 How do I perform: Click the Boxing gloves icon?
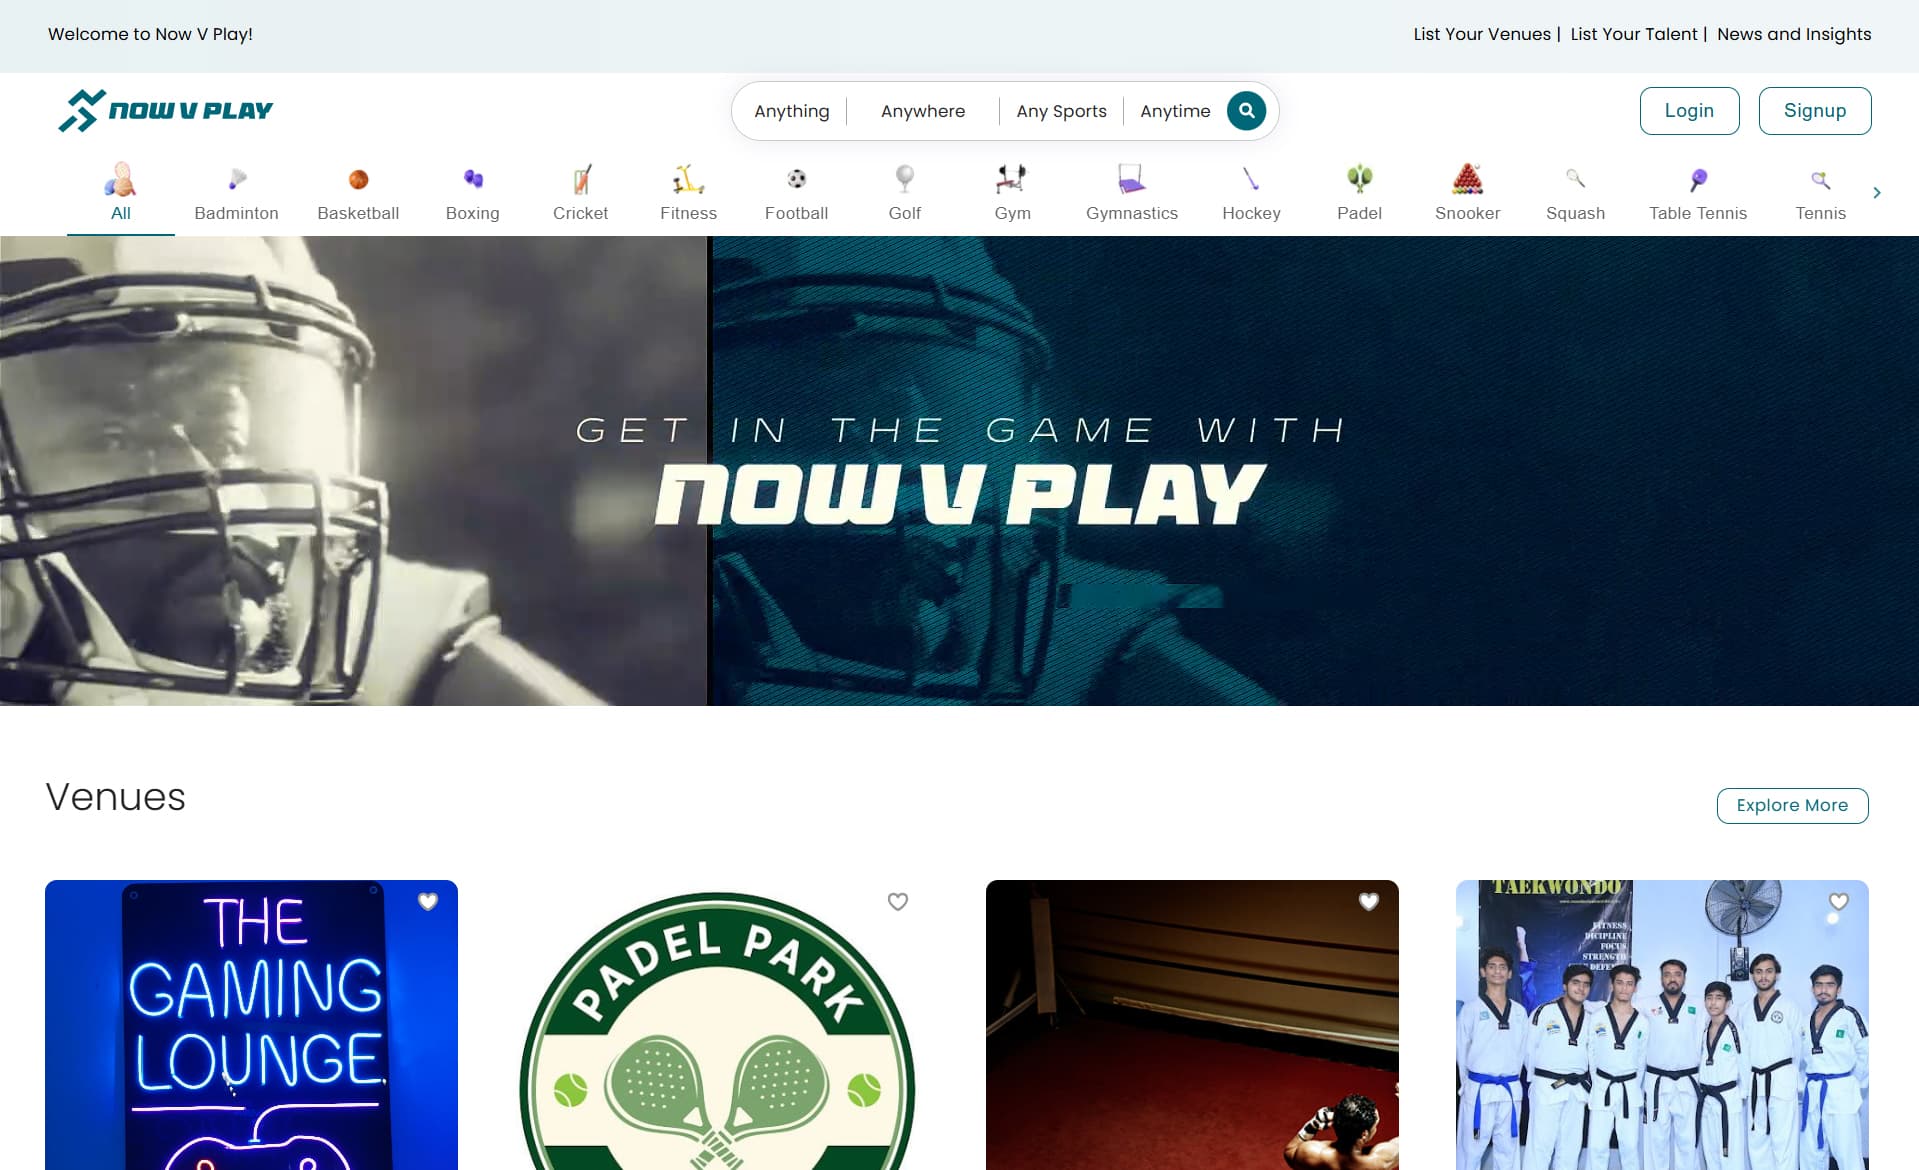tap(471, 180)
